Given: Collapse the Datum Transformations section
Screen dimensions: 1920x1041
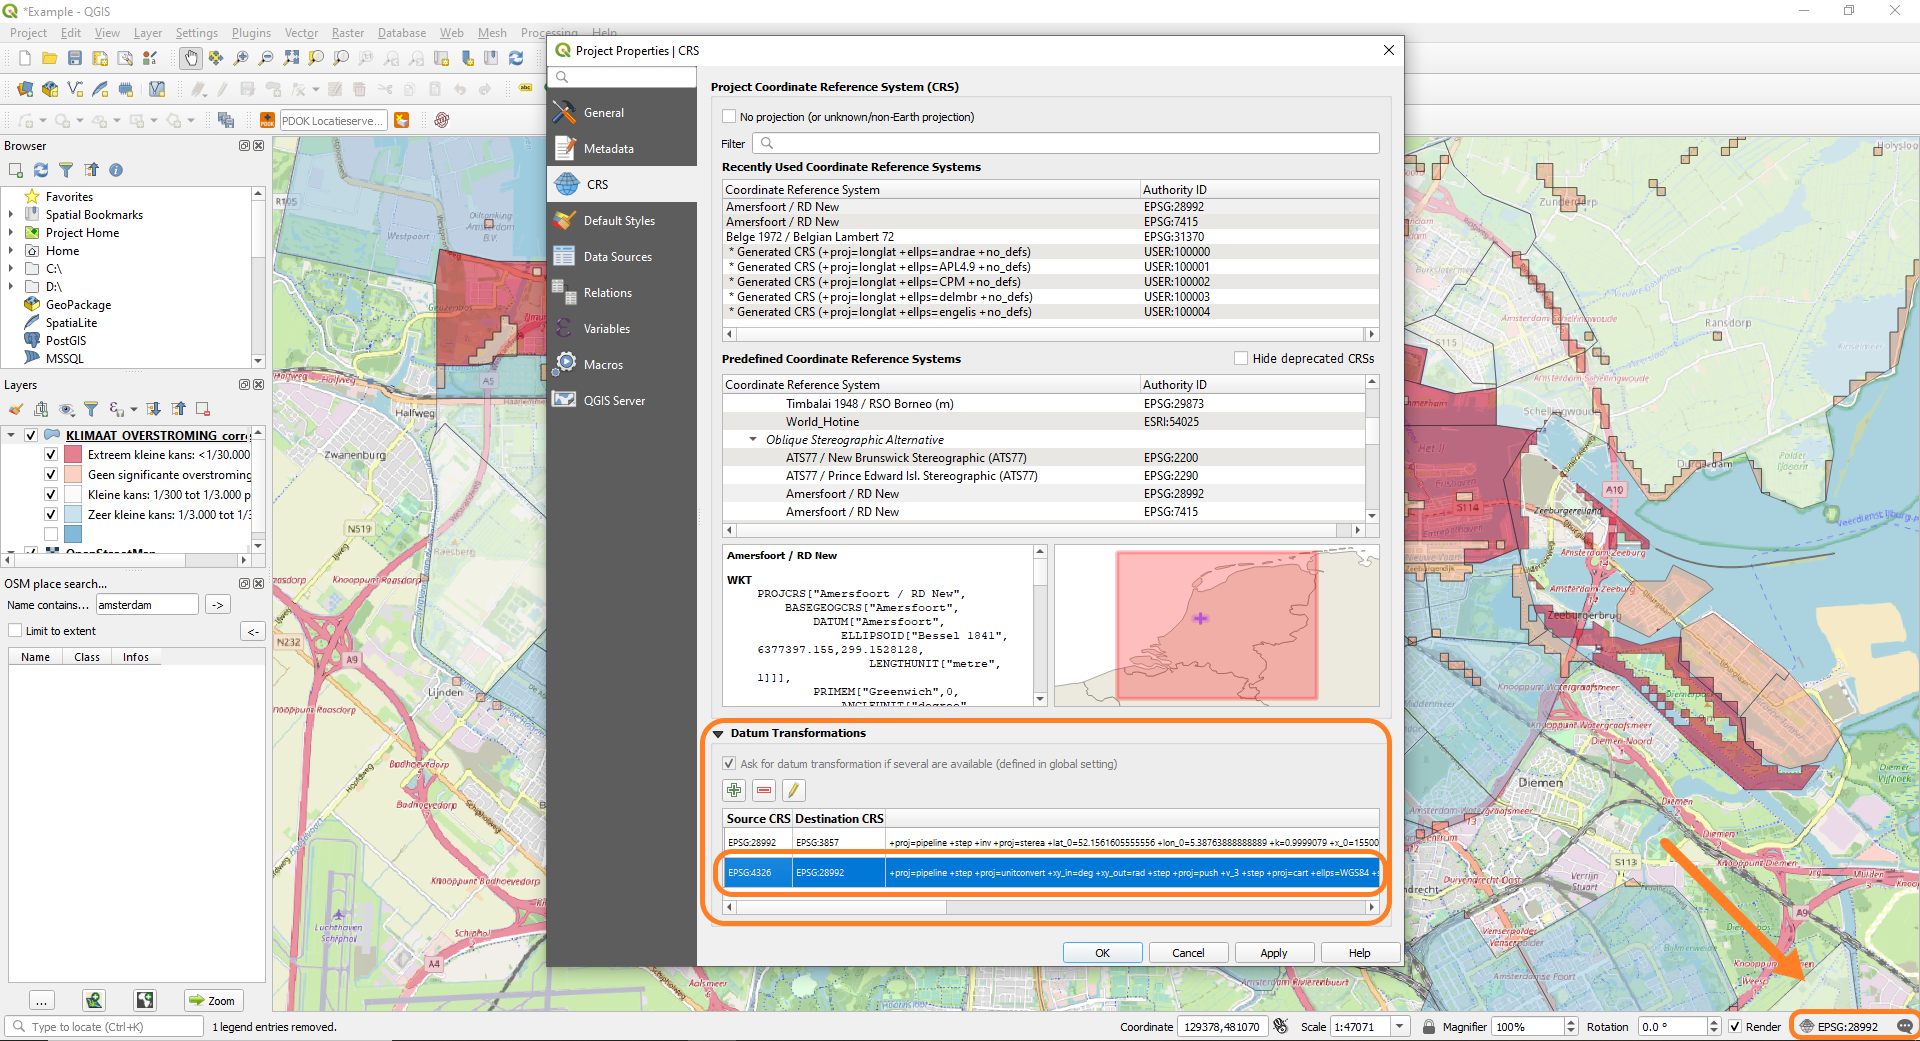Looking at the screenshot, I should [x=718, y=733].
